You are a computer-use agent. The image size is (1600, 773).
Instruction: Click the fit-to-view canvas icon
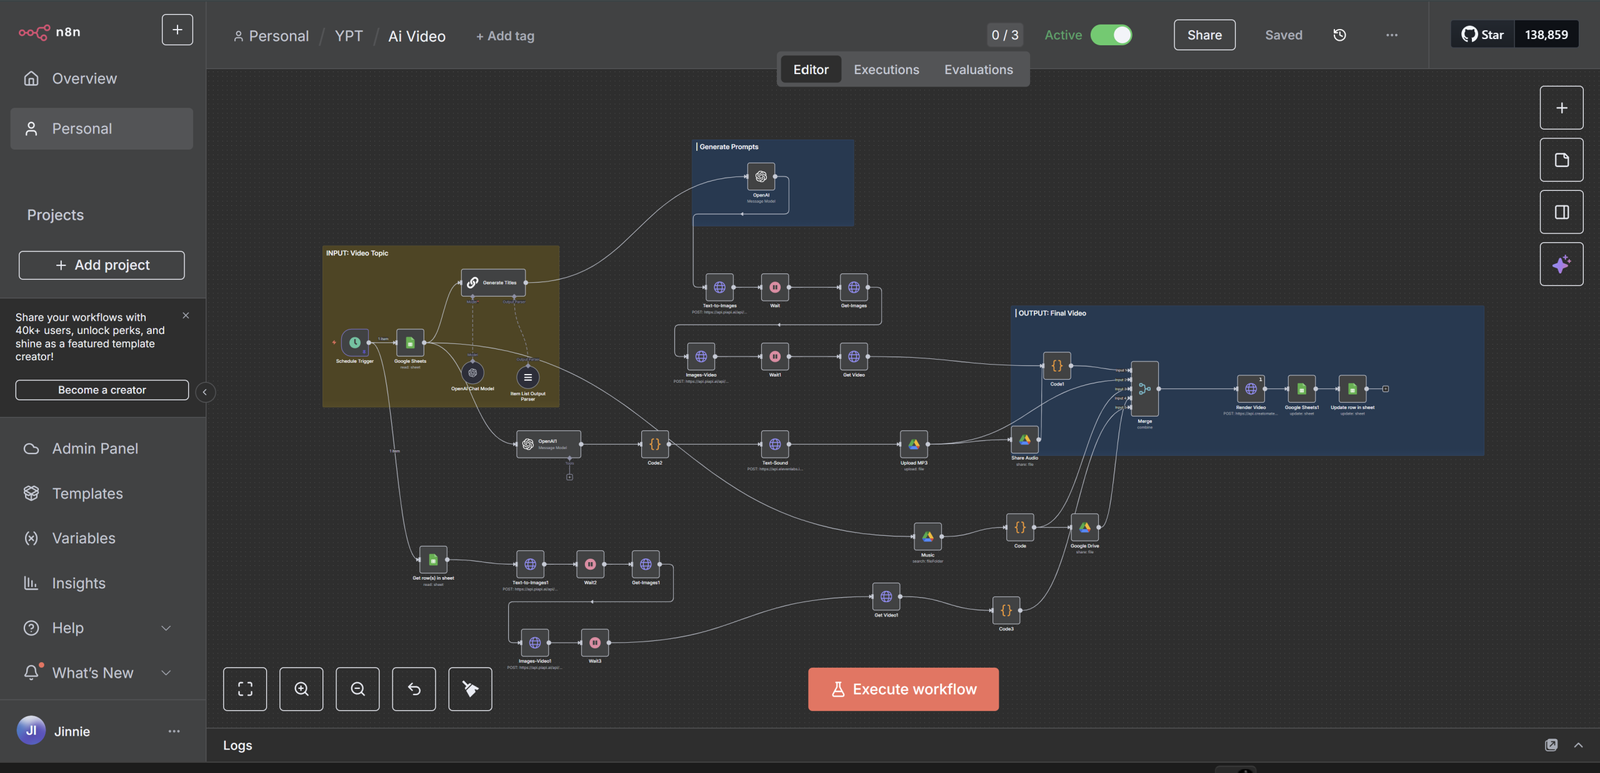[245, 689]
